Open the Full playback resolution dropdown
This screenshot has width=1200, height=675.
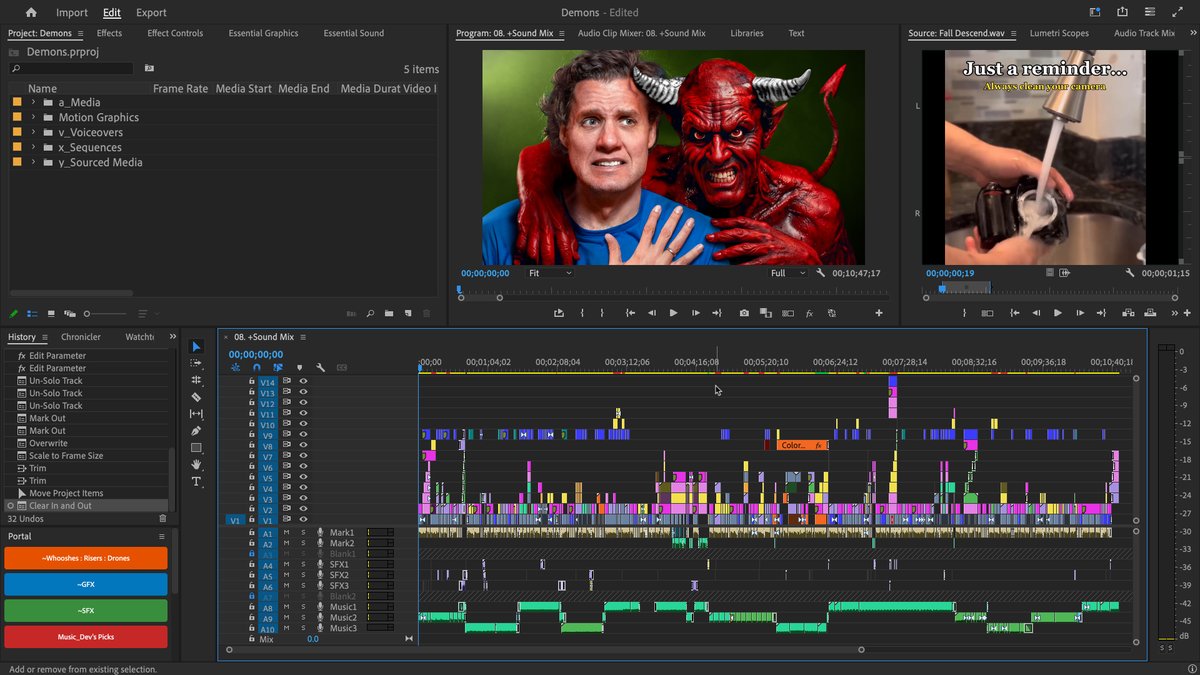coord(788,273)
